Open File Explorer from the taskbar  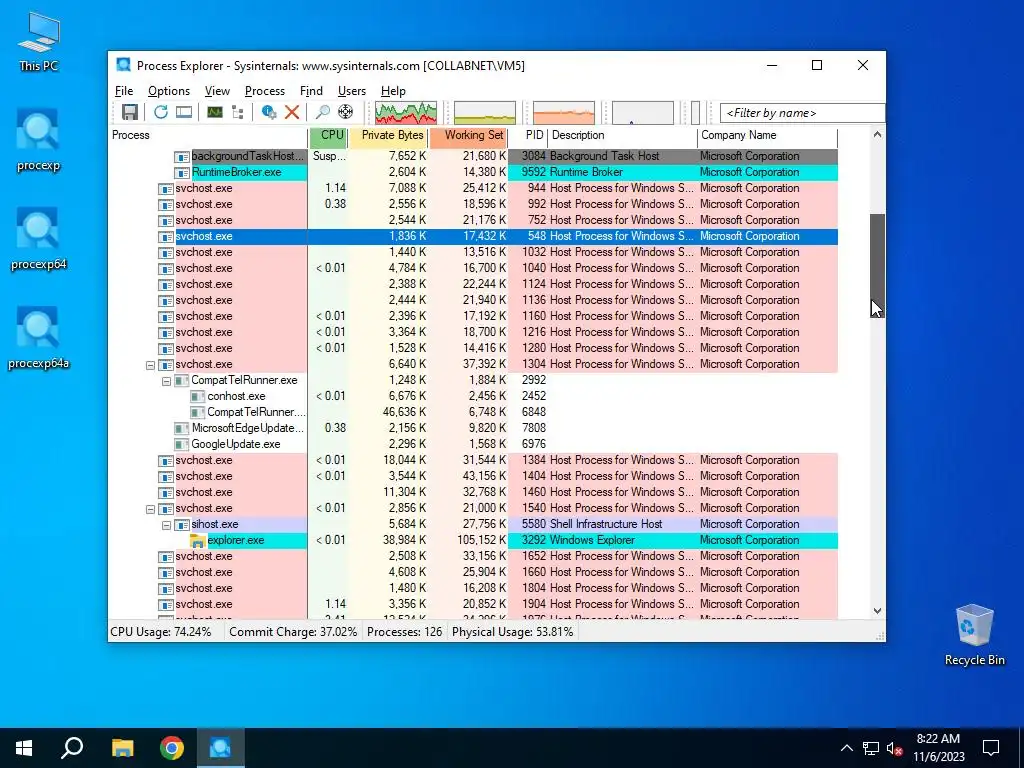(122, 748)
